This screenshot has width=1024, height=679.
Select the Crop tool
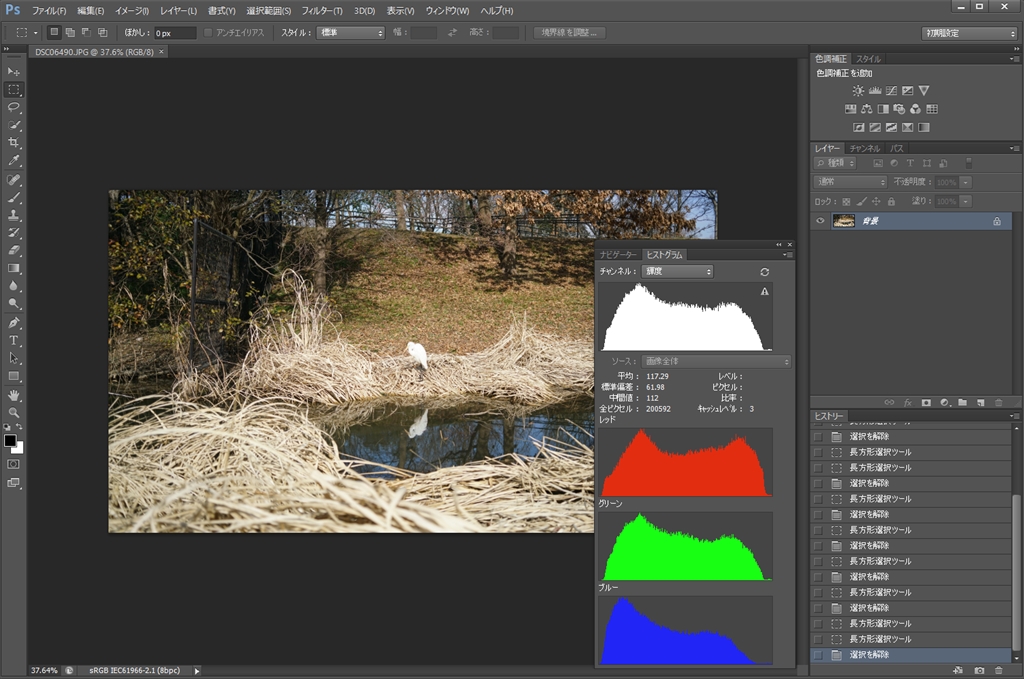coord(14,143)
